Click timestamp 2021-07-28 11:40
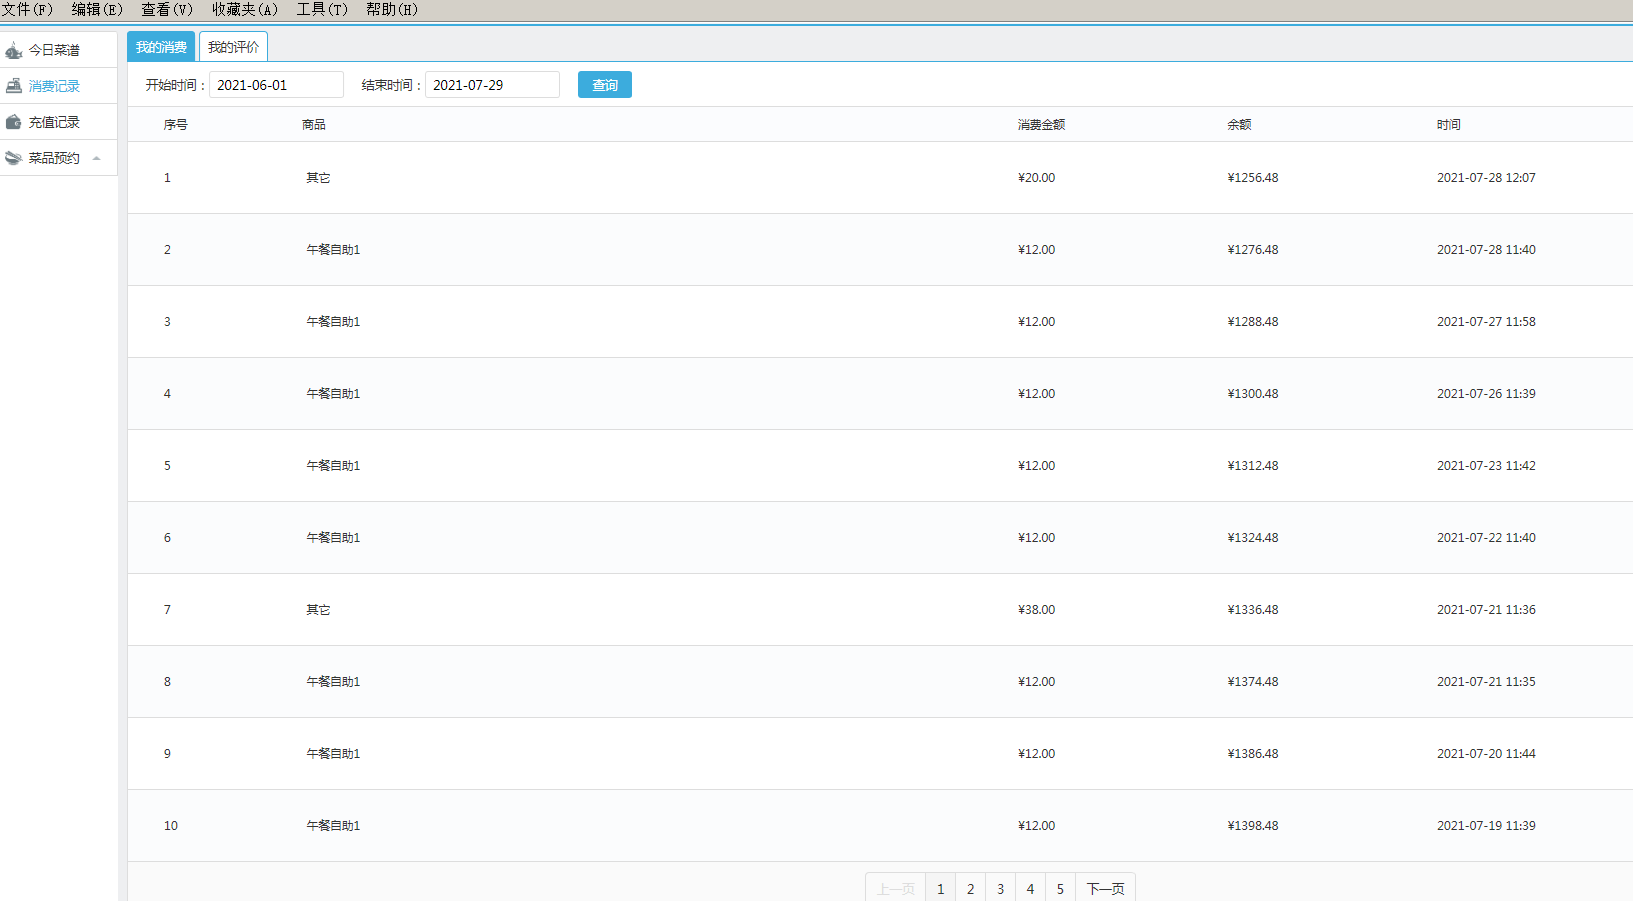This screenshot has height=901, width=1633. (1486, 250)
